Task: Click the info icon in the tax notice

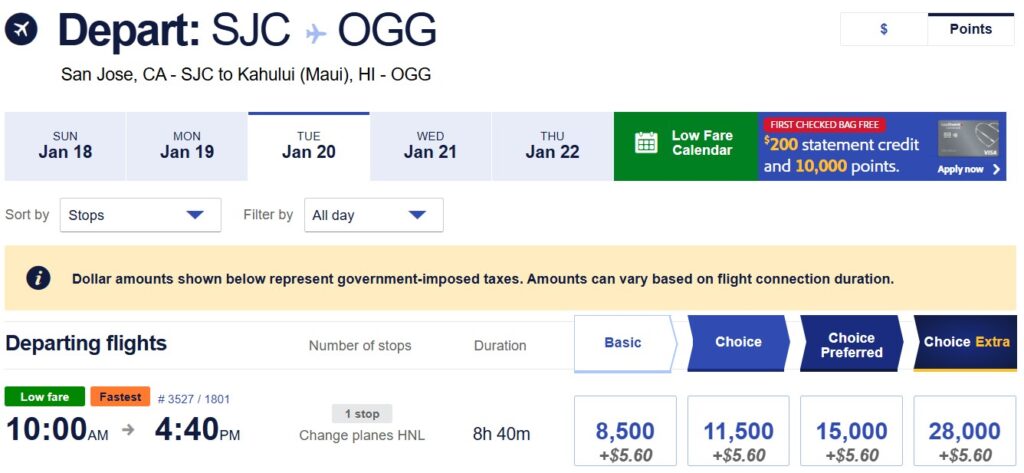Action: 38,278
